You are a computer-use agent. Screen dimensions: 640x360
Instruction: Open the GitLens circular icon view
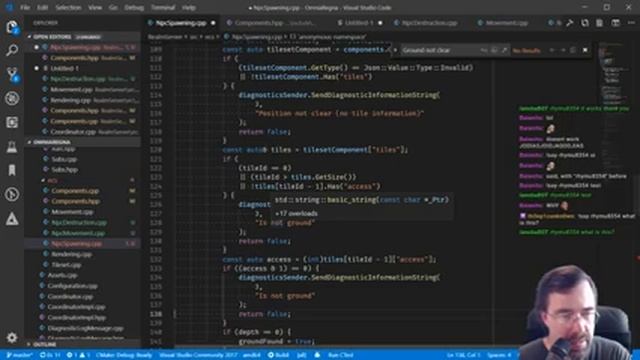pyautogui.click(x=12, y=194)
